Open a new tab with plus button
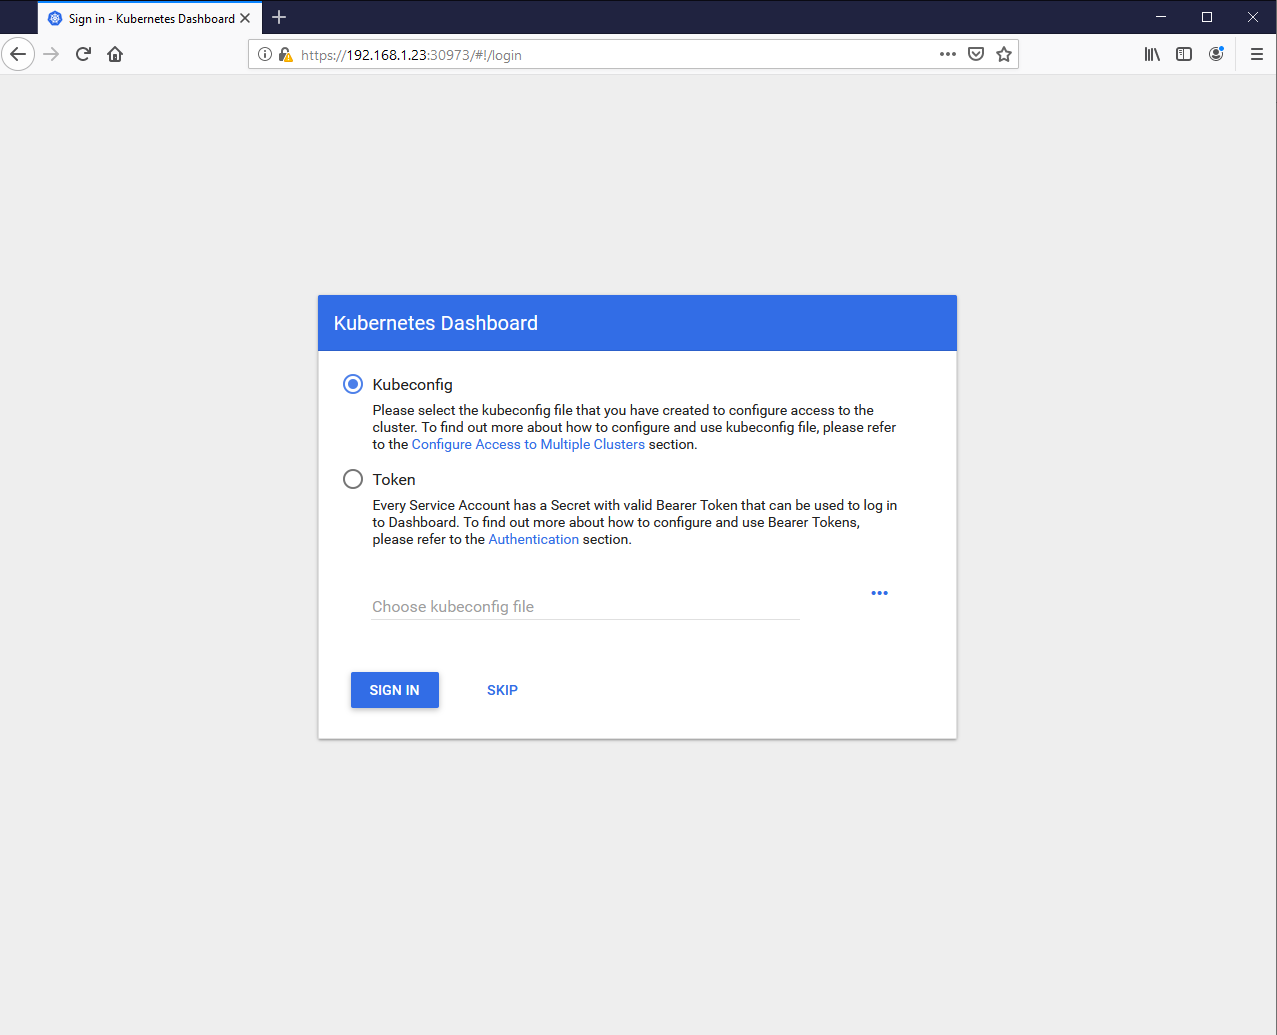Viewport: 1277px width, 1035px height. [x=279, y=17]
